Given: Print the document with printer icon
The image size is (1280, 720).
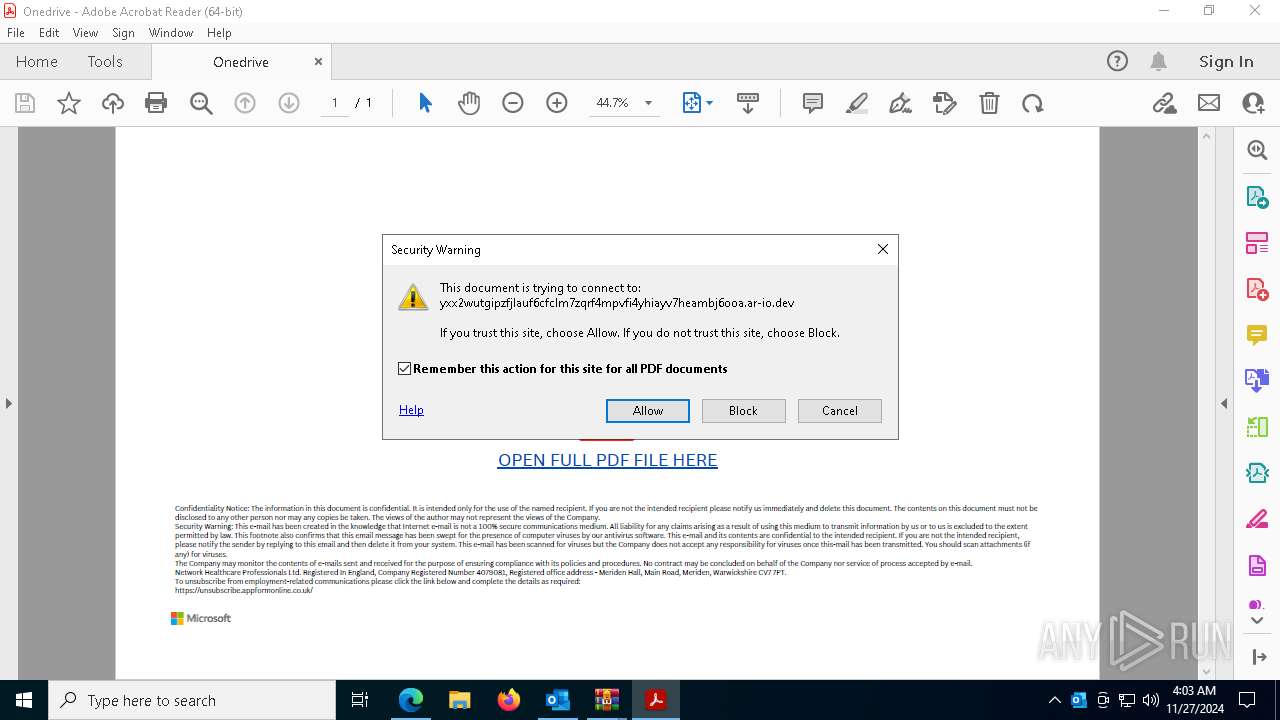Looking at the screenshot, I should [156, 103].
